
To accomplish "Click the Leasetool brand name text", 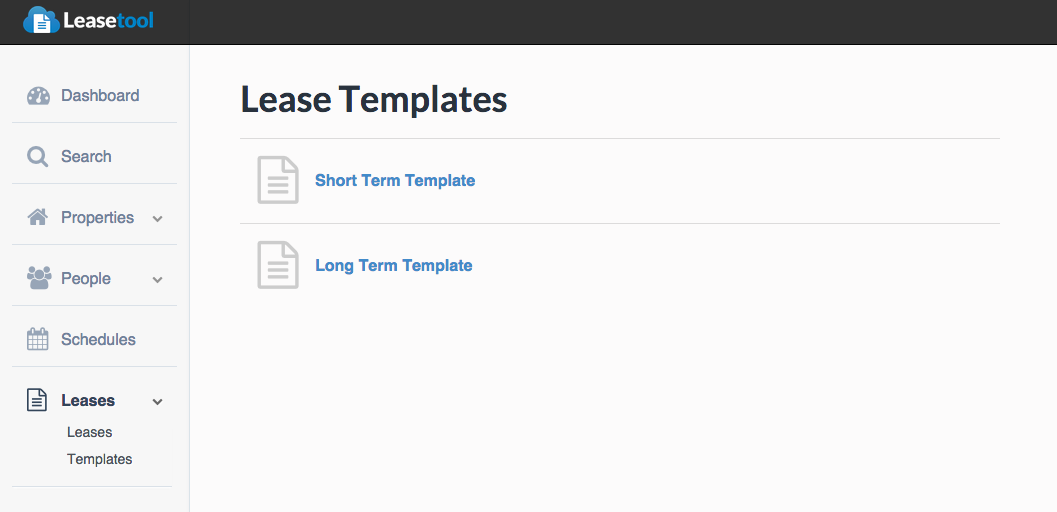I will click(108, 20).
